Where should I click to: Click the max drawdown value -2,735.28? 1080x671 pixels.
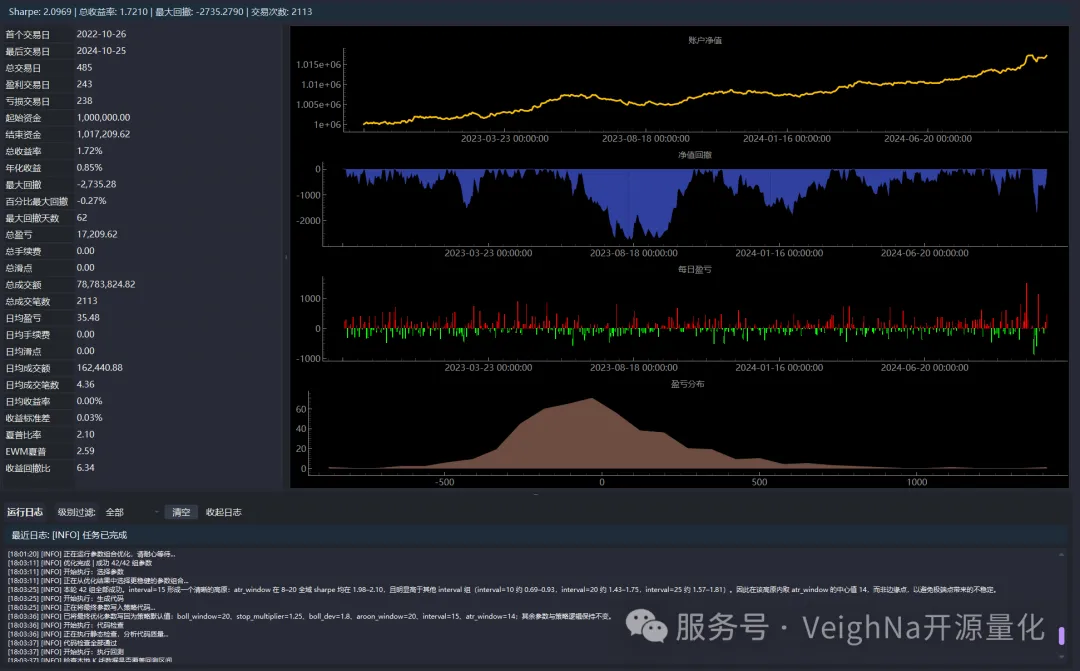point(96,185)
